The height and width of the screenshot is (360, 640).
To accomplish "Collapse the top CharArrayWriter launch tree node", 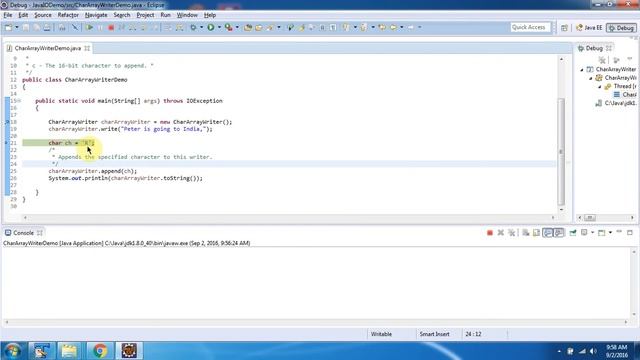I will tap(582, 70).
